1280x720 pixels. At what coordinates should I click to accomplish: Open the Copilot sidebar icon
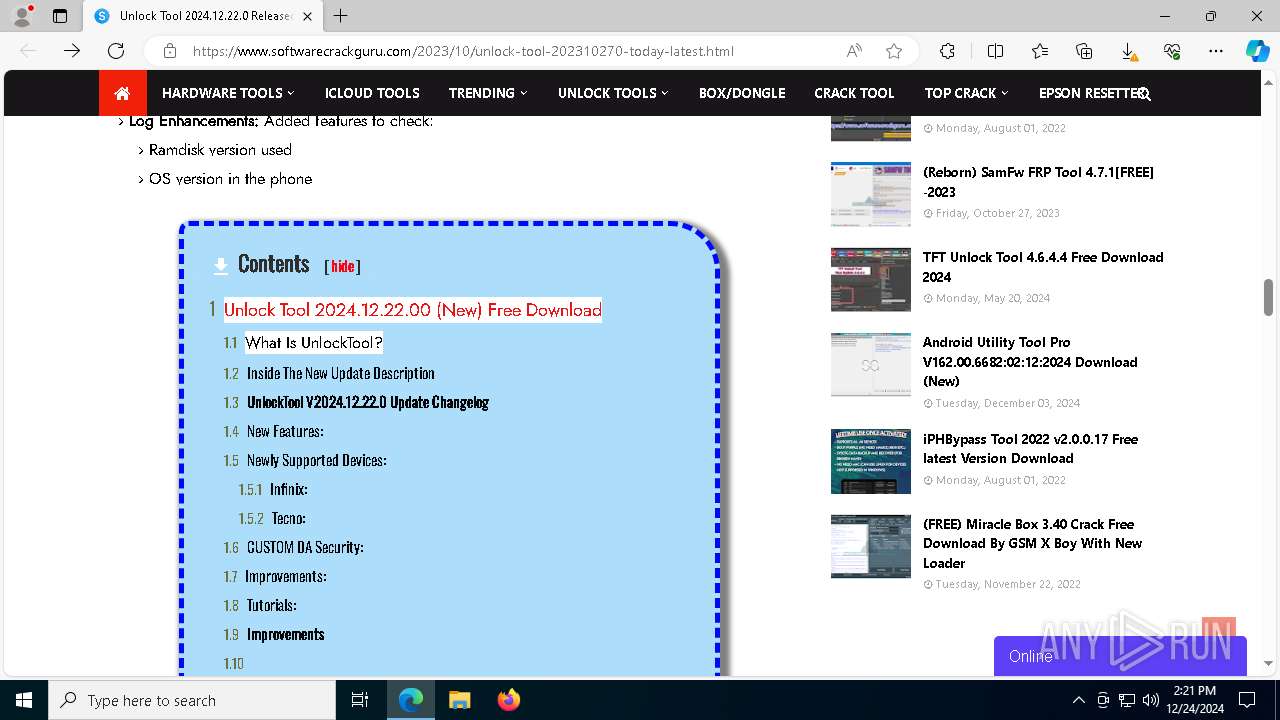click(1257, 51)
